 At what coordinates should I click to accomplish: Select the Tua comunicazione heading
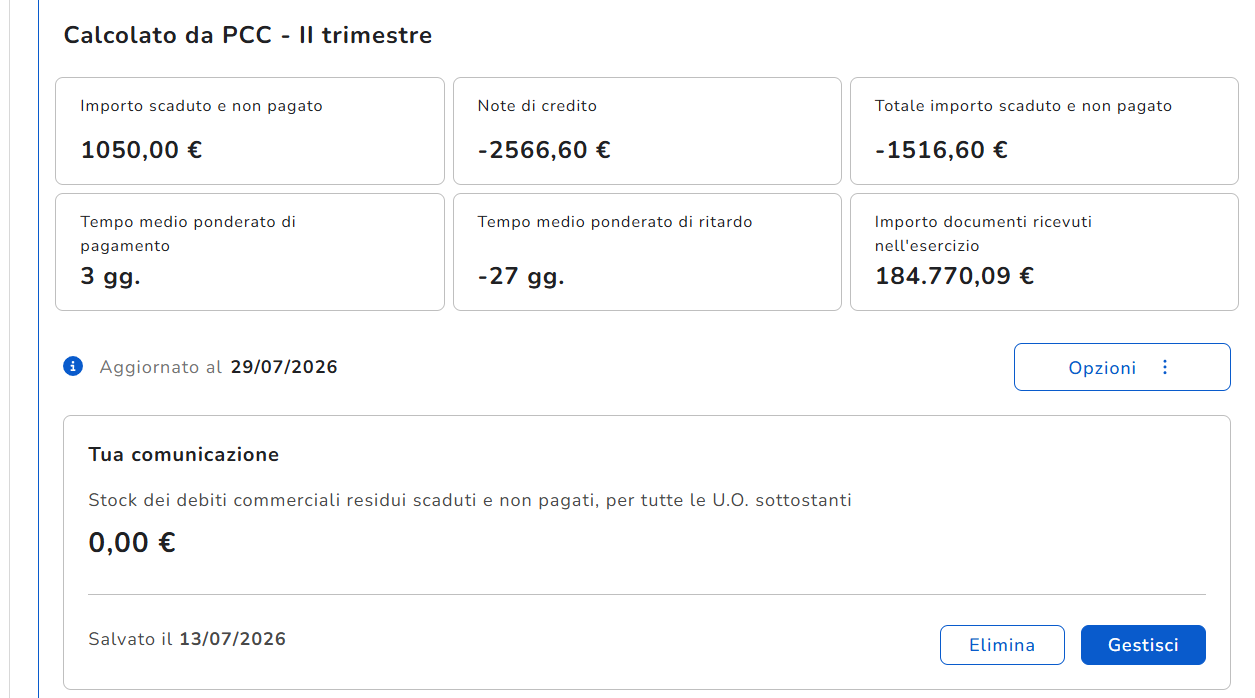click(184, 455)
